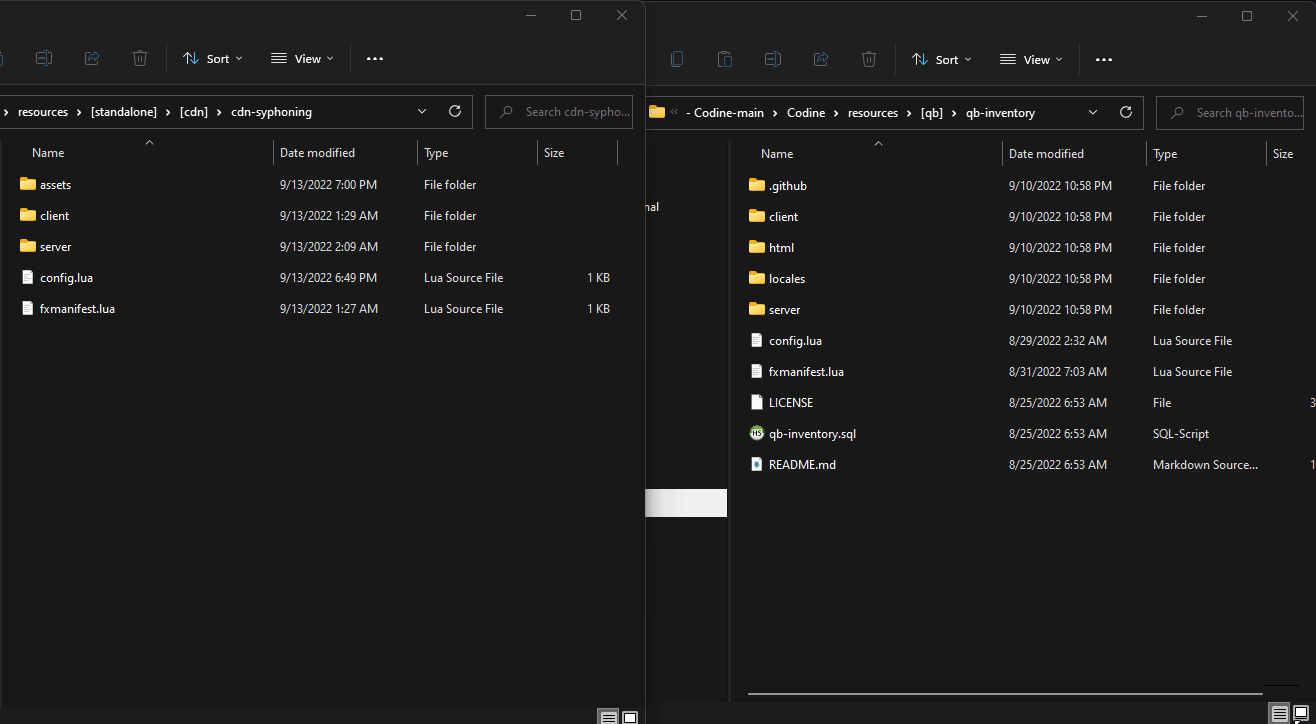1316x724 pixels.
Task: Click the paste icon in right window toolbar
Action: coord(725,60)
